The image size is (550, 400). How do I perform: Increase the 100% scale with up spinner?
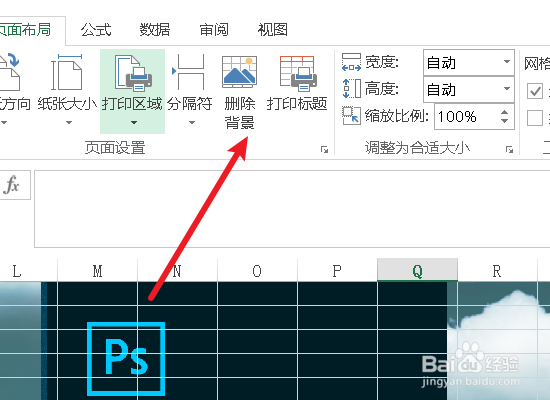pos(504,112)
